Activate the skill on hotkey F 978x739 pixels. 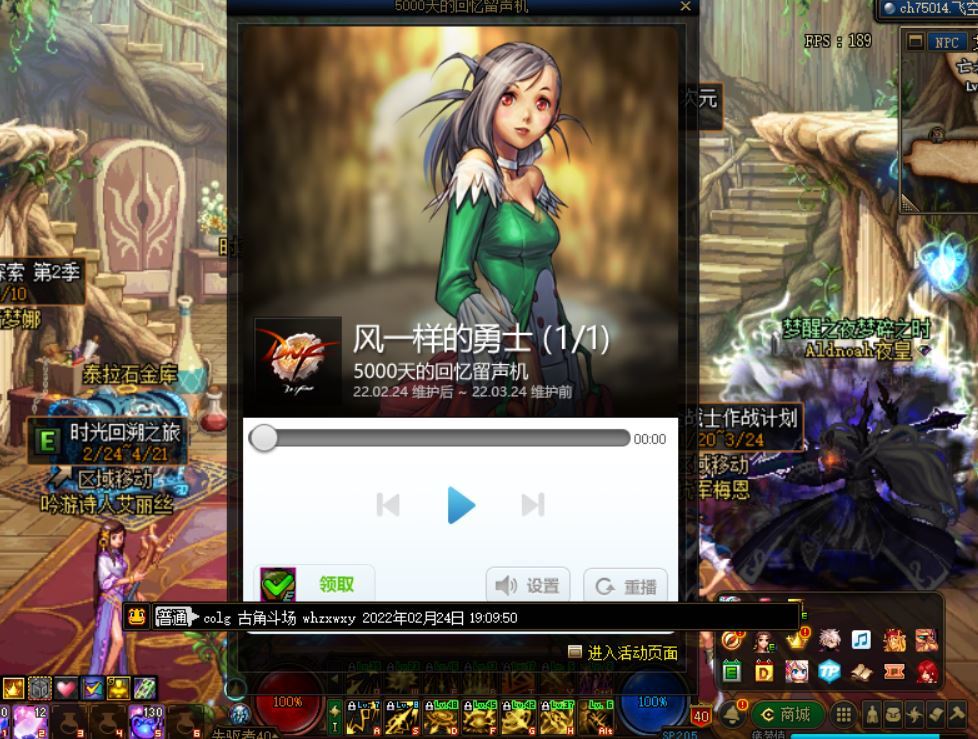point(479,717)
